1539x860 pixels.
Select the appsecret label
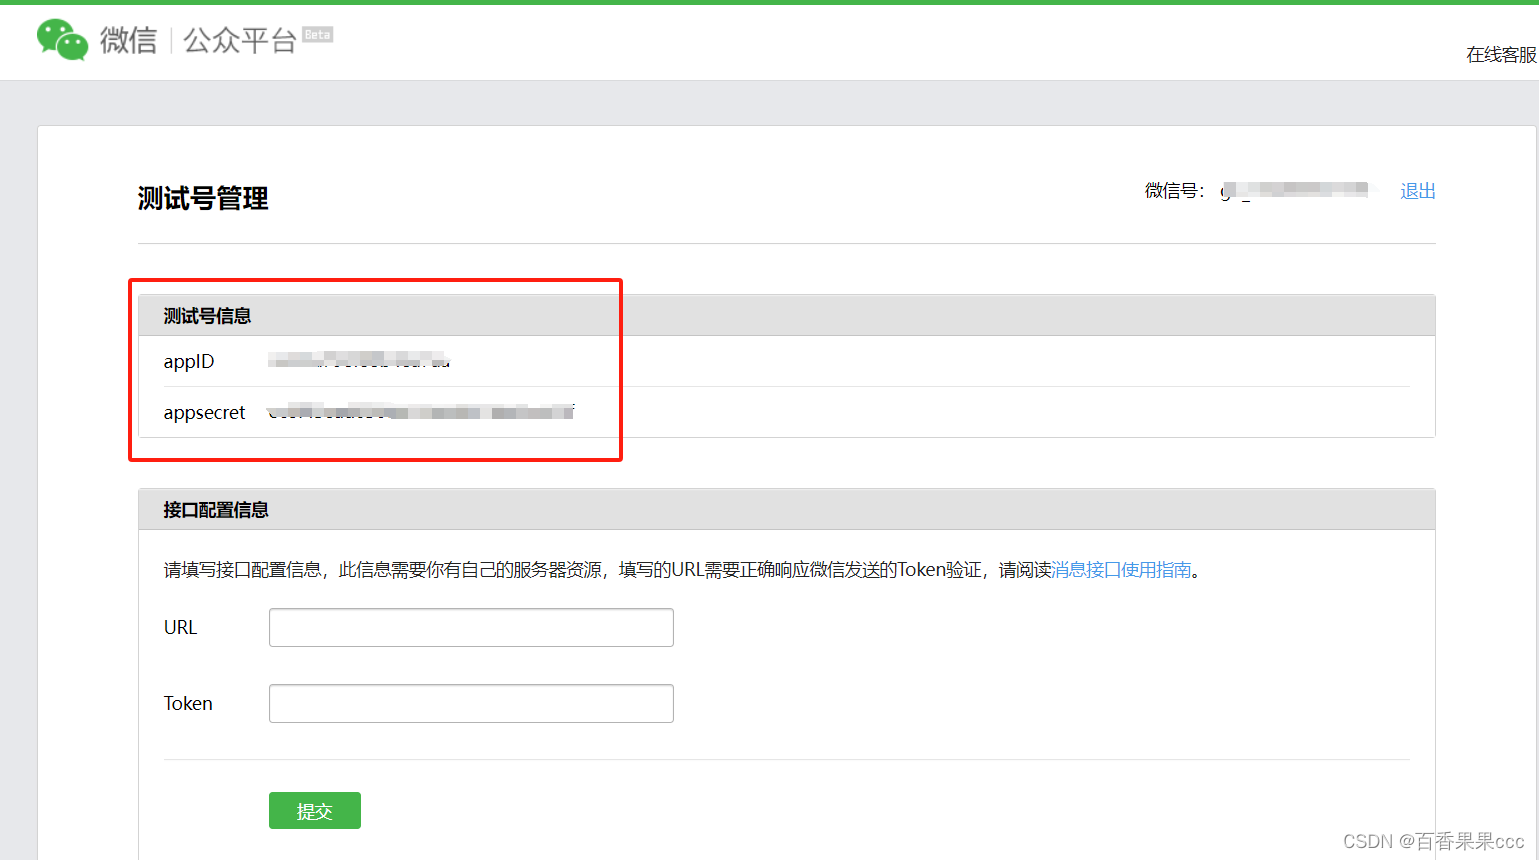coord(204,412)
